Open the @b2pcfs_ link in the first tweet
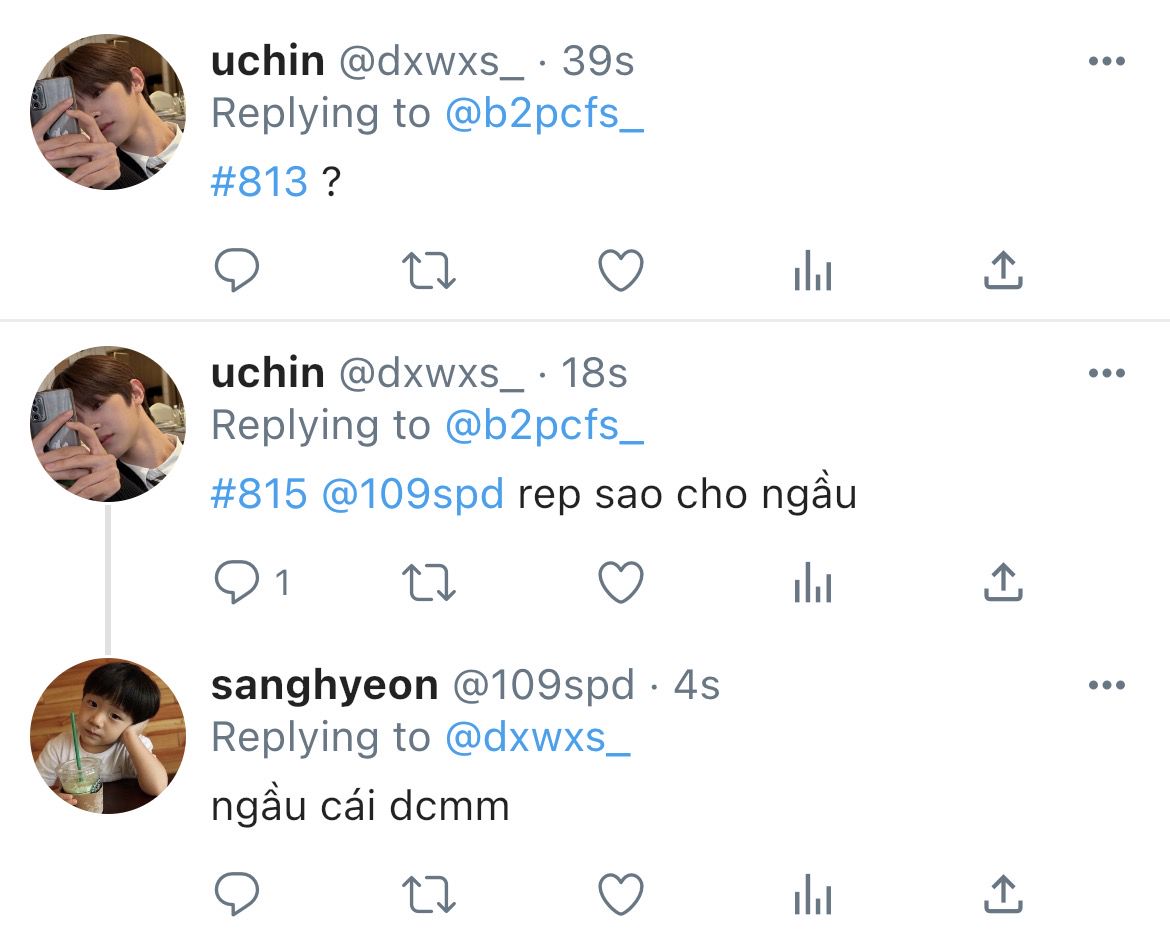The width and height of the screenshot is (1170, 929). [x=544, y=115]
